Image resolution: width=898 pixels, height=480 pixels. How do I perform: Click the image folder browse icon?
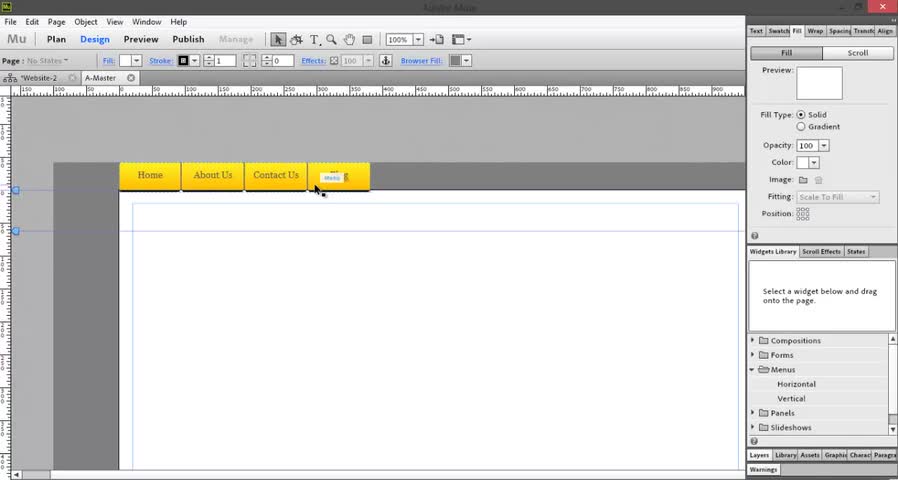click(x=803, y=180)
